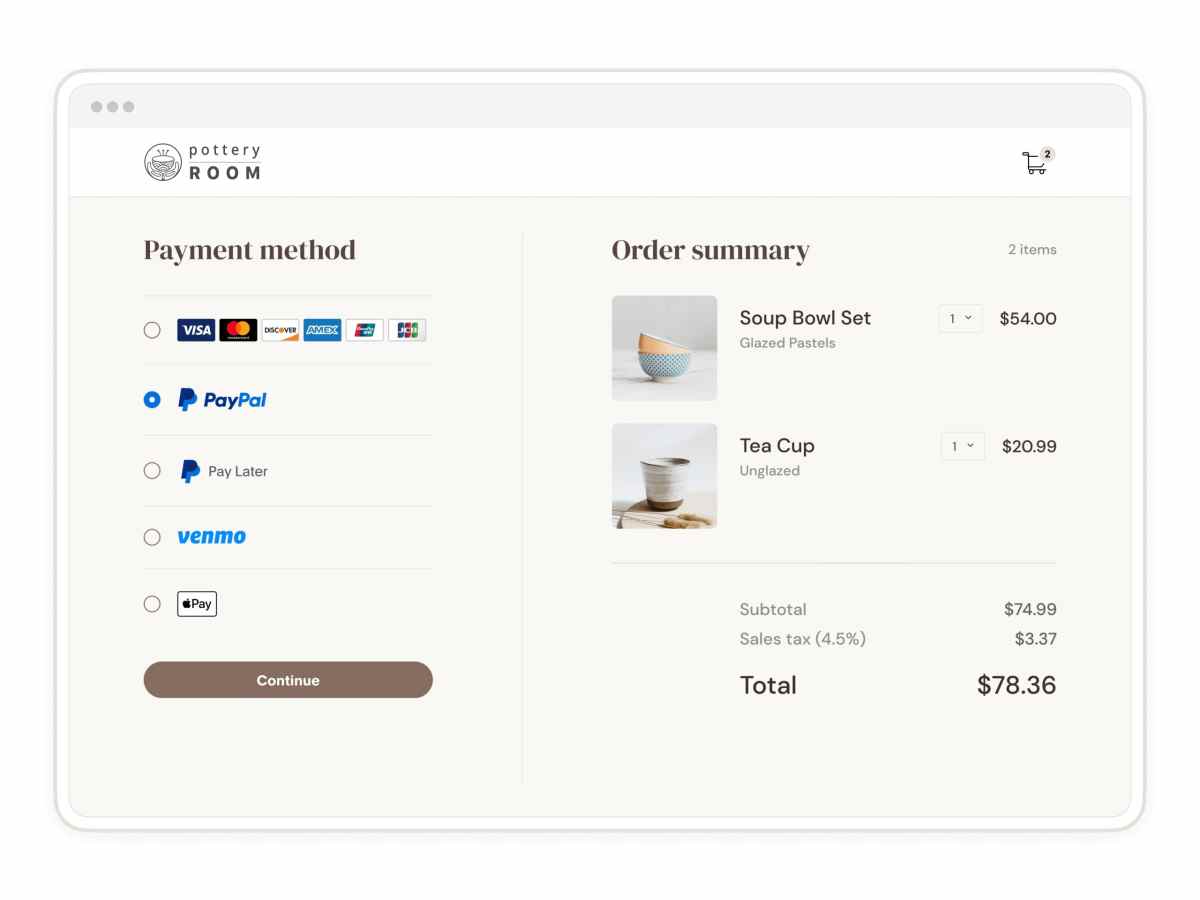The width and height of the screenshot is (1200, 900).
Task: Click the Discover card icon
Action: pyautogui.click(x=279, y=330)
